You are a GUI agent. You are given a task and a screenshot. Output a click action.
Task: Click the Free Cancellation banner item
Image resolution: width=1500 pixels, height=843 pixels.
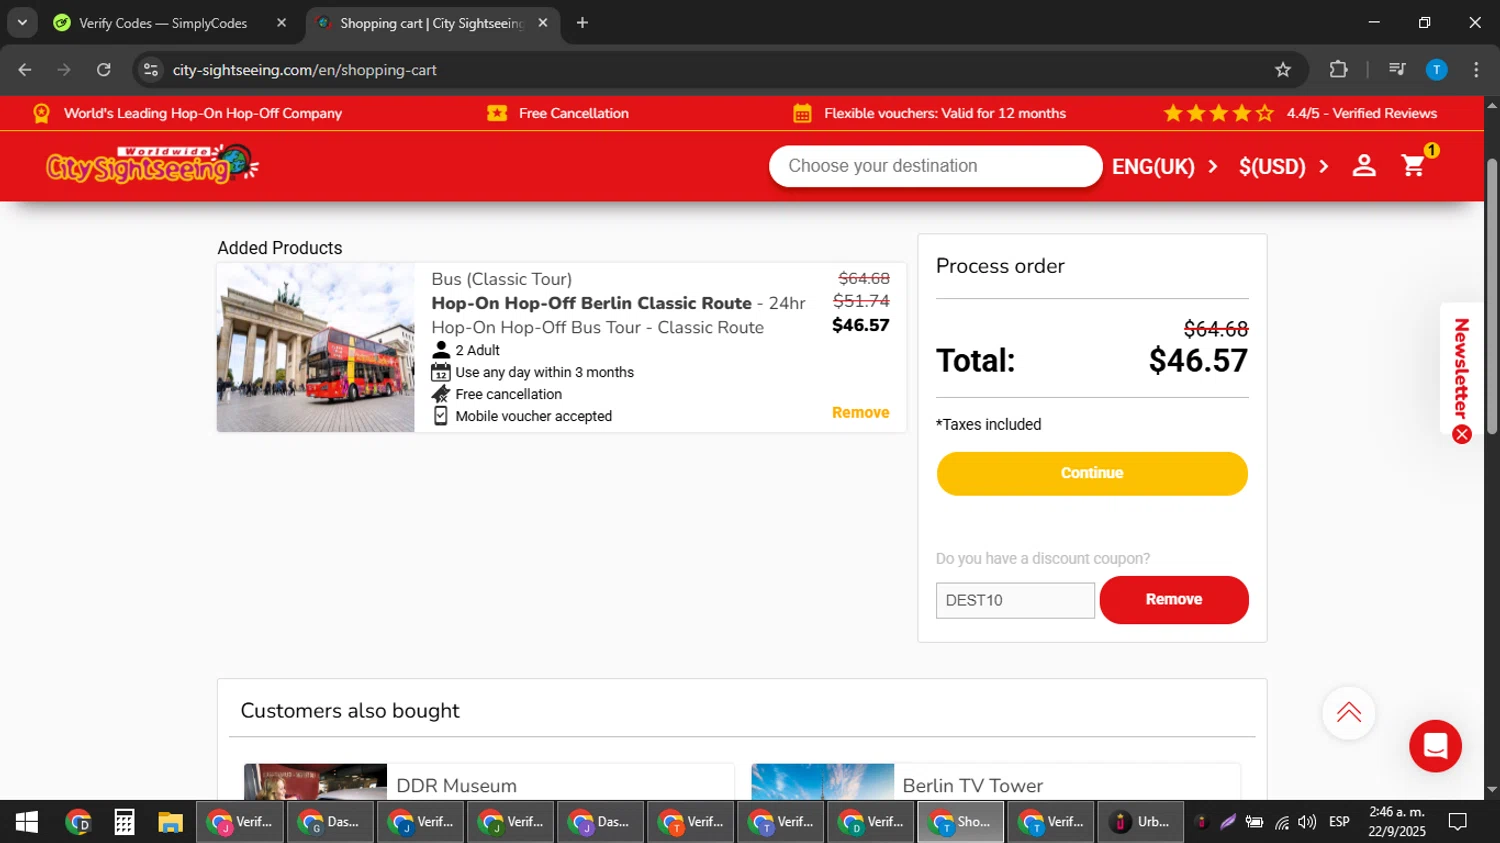coord(558,113)
